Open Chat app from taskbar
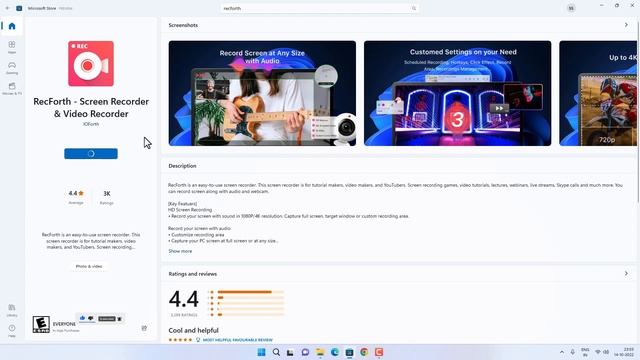Screen dimensions: 640x360 (305, 352)
